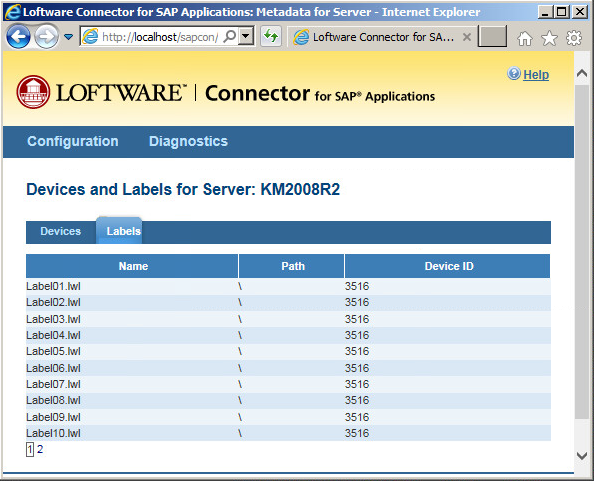Open Favorites star icon
Screen dimensions: 594x481
click(549, 37)
